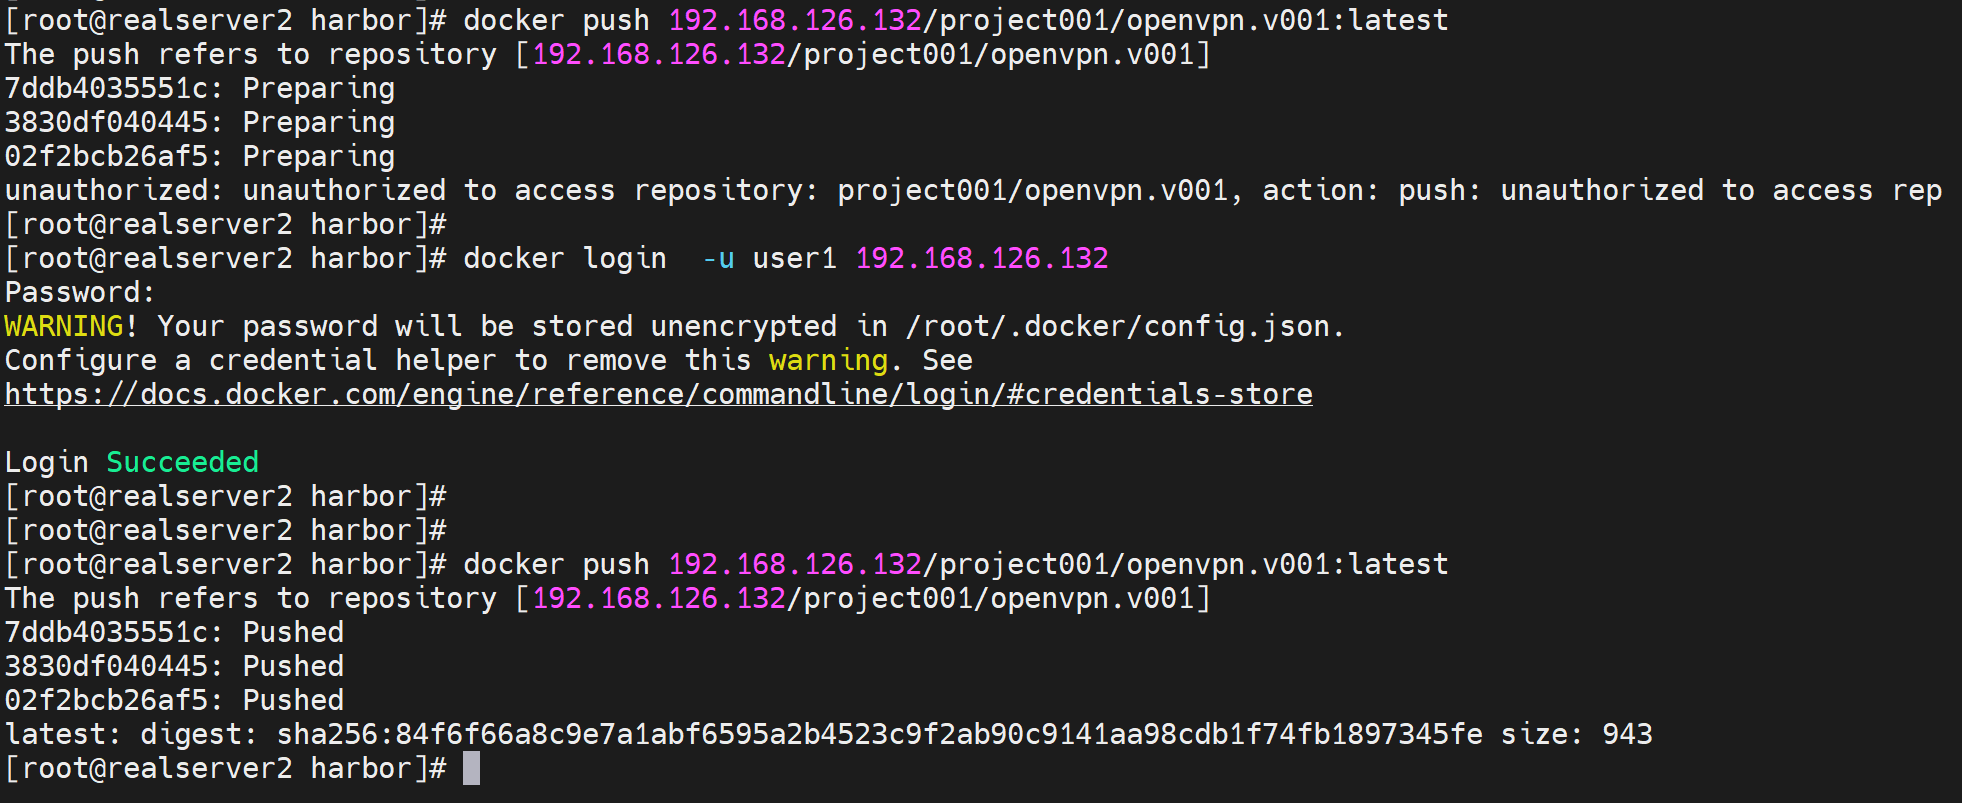Click the sha256 digest hash string
This screenshot has width=1962, height=803.
[879, 734]
